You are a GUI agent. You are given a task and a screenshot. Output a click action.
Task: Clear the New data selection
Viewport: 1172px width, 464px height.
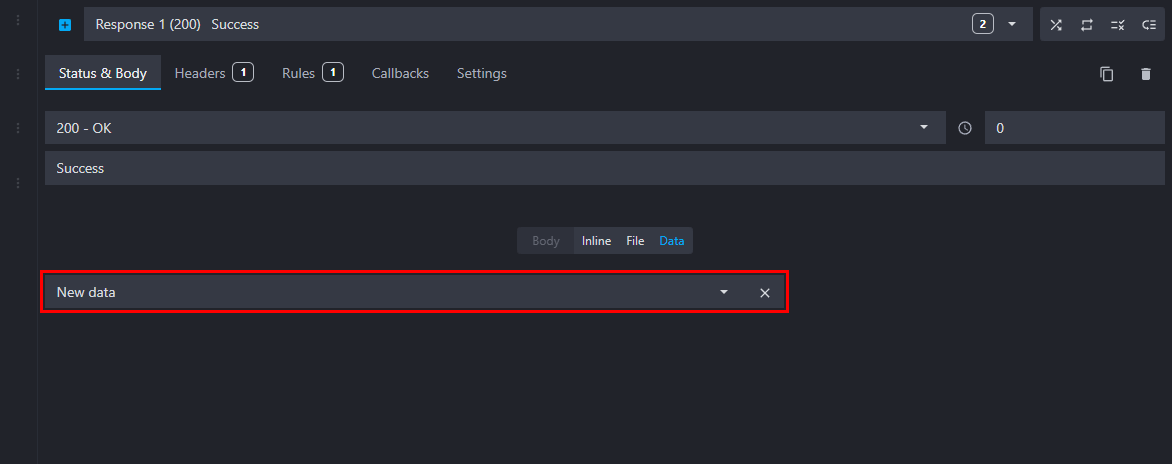pos(764,293)
